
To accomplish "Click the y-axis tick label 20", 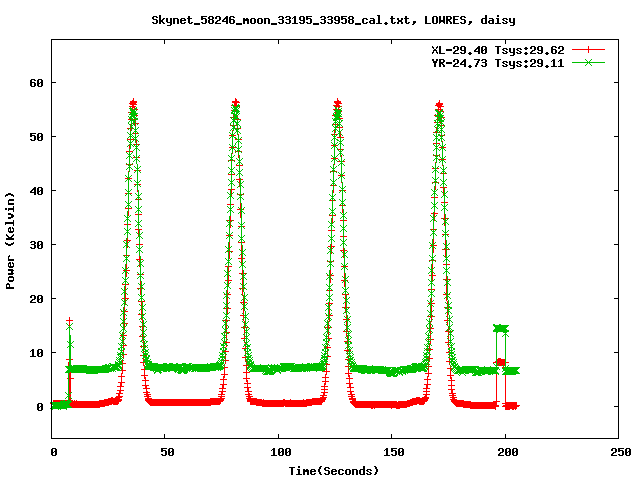I will [x=36, y=299].
